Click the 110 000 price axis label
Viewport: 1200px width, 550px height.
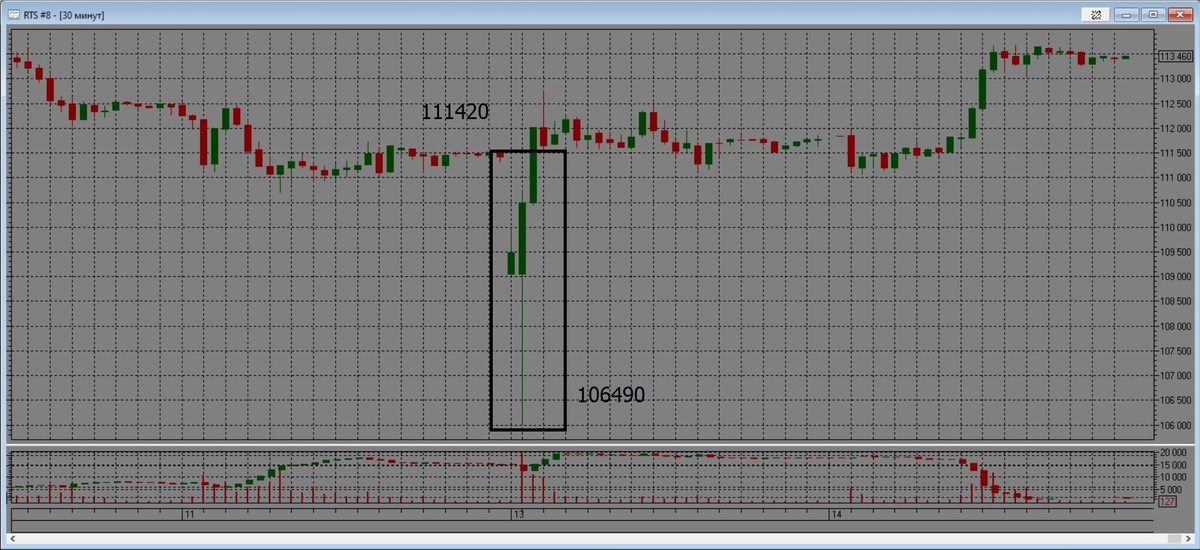[1175, 228]
